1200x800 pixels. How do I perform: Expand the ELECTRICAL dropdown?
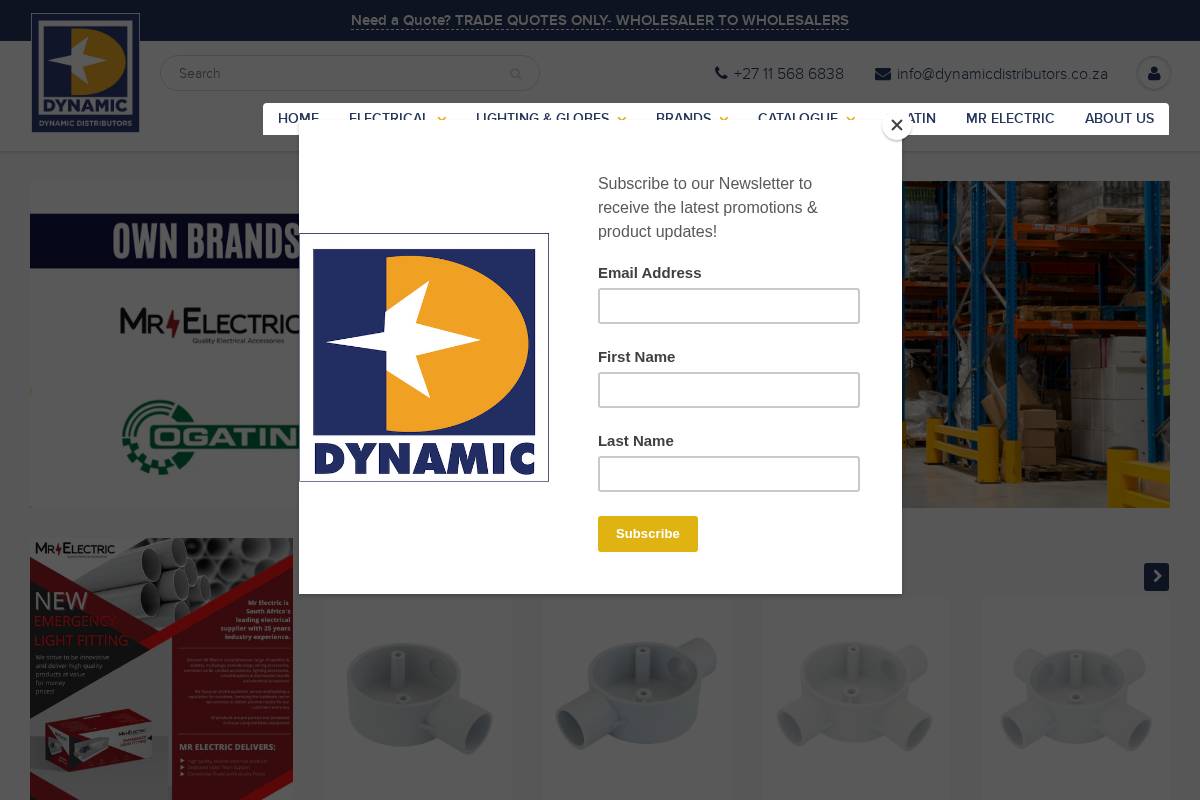click(389, 119)
